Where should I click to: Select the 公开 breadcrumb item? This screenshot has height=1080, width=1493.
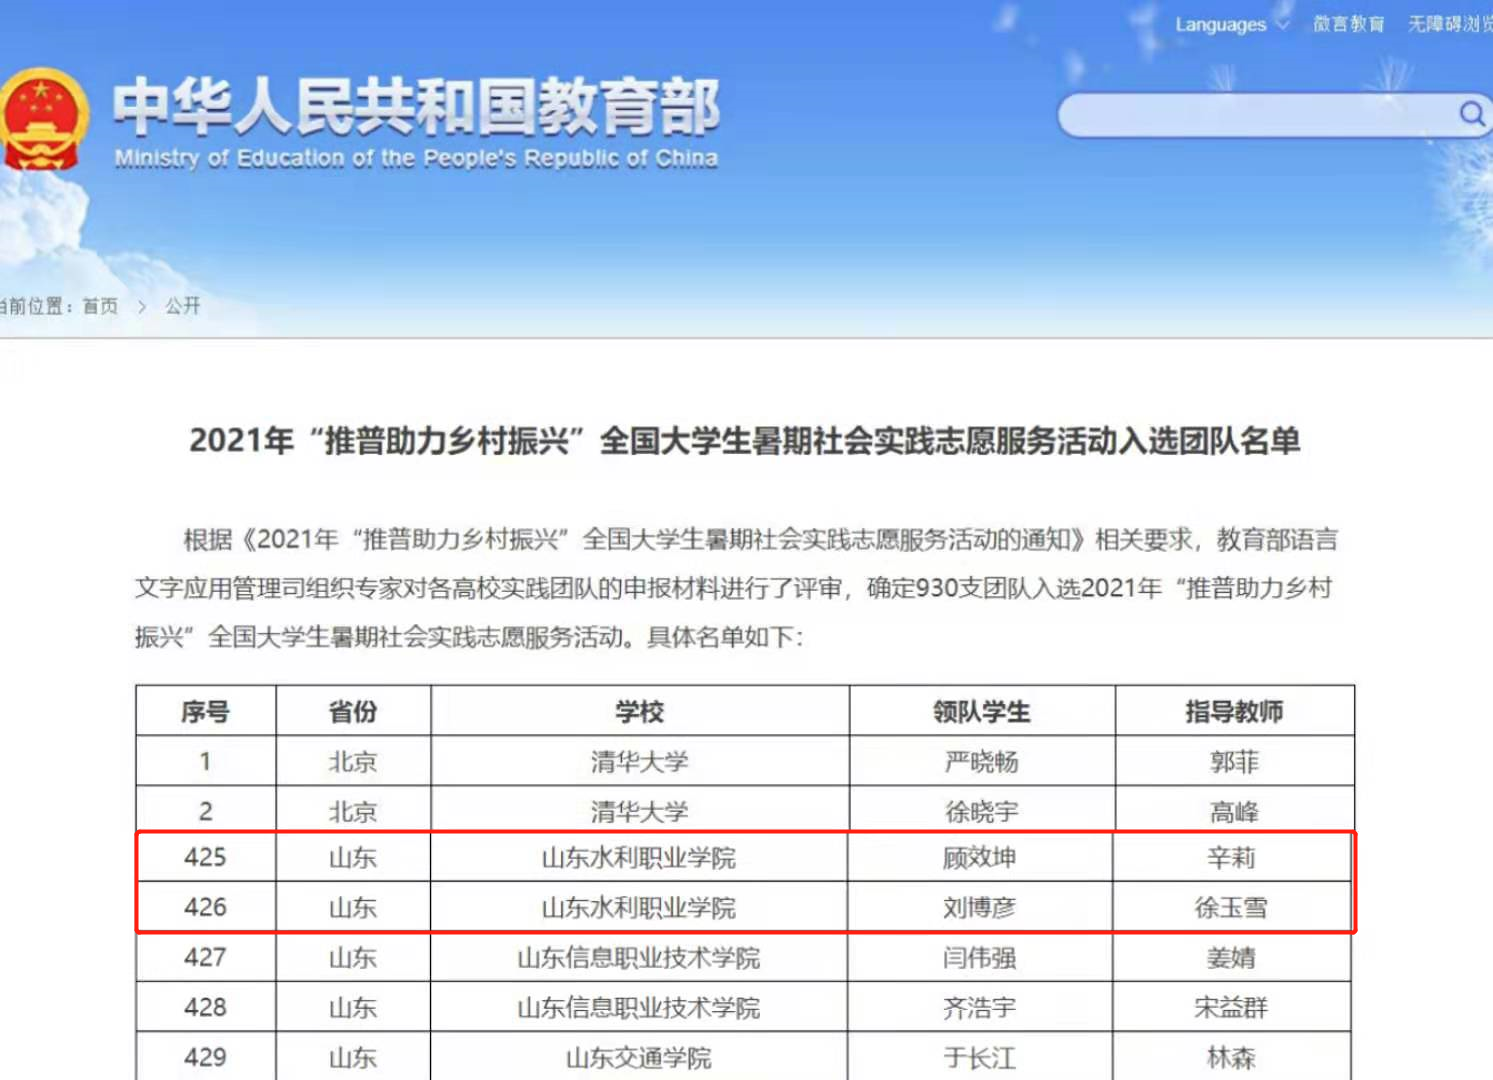coord(182,306)
